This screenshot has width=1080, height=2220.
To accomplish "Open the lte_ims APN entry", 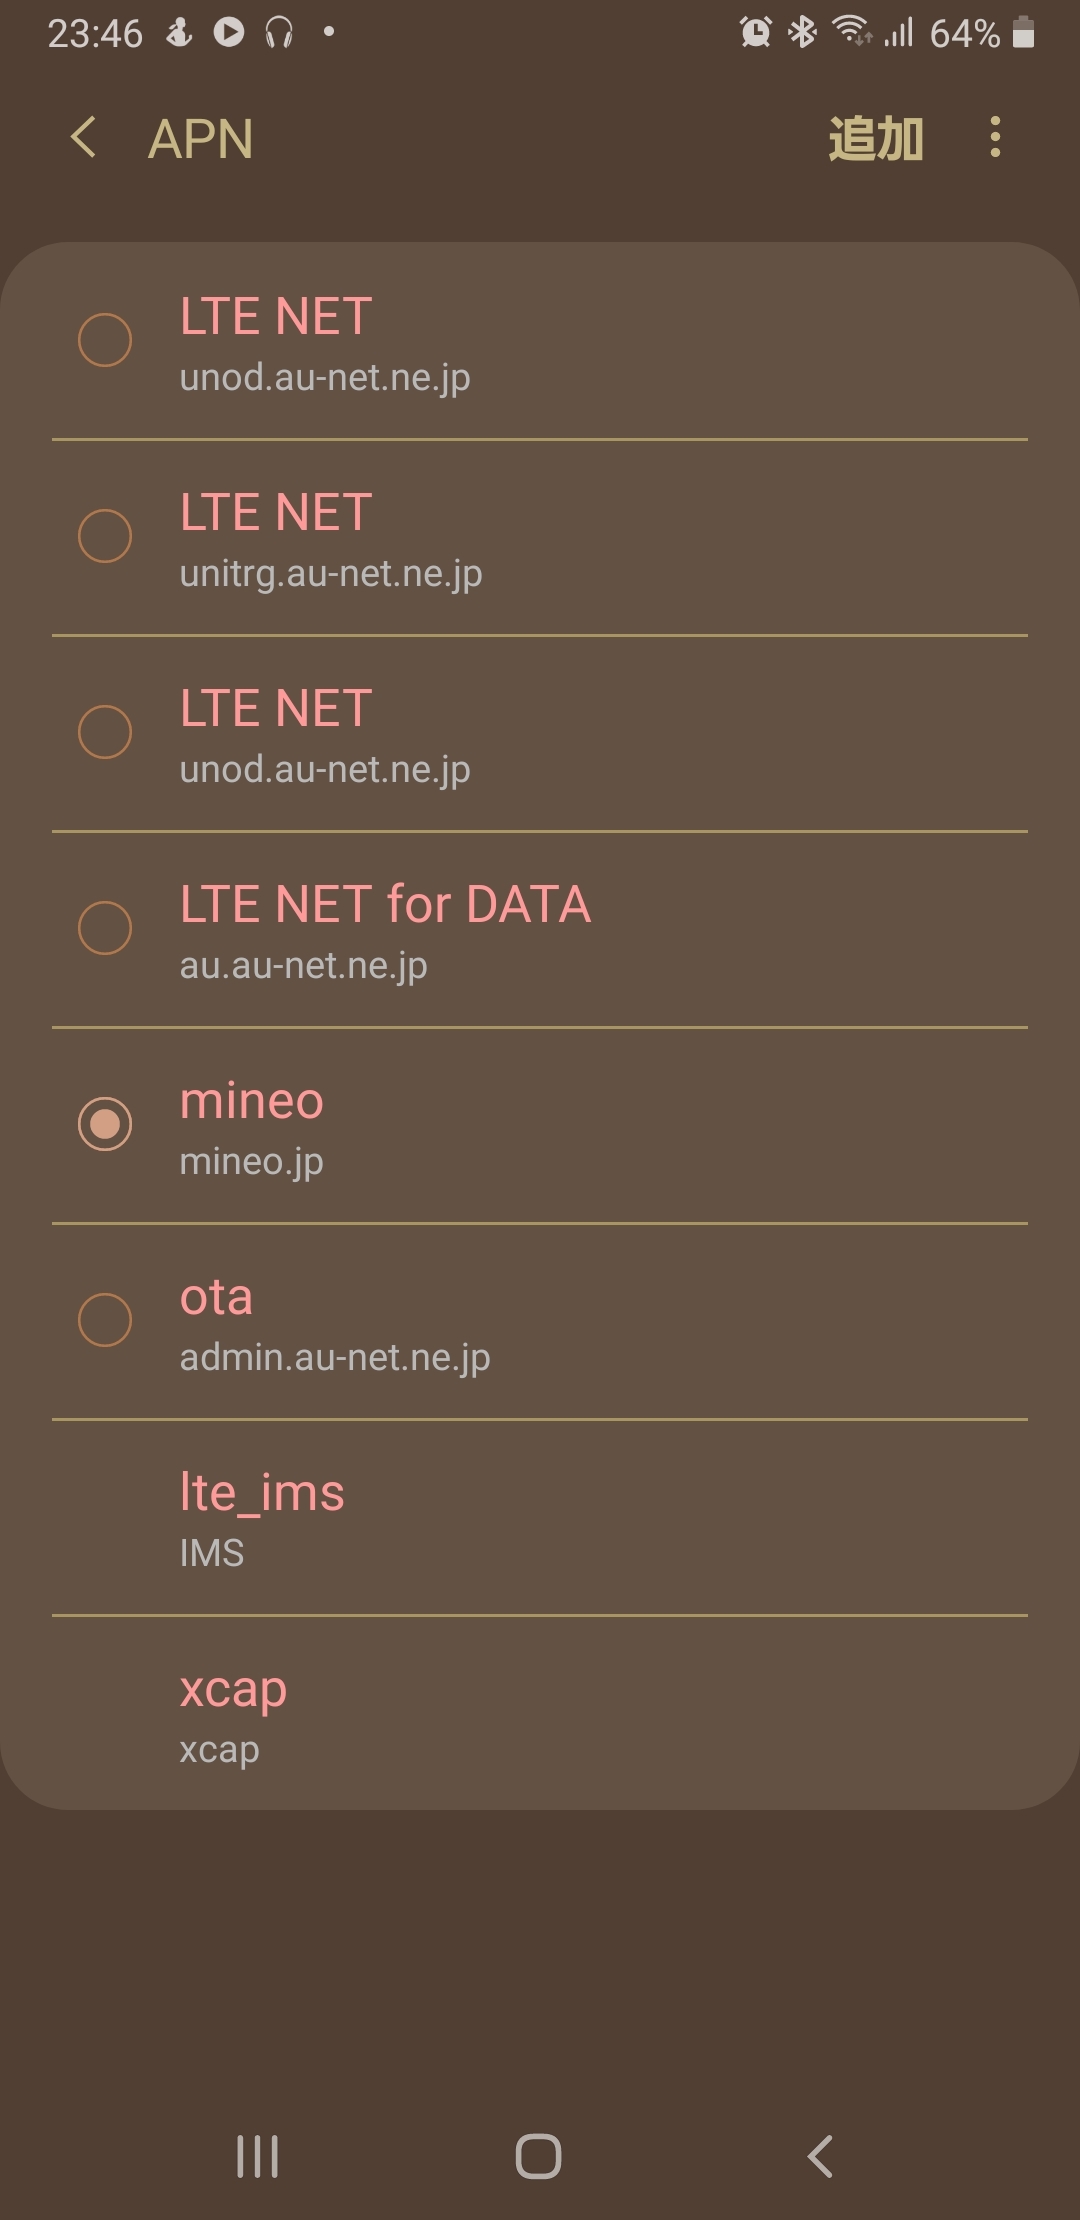I will (540, 1518).
